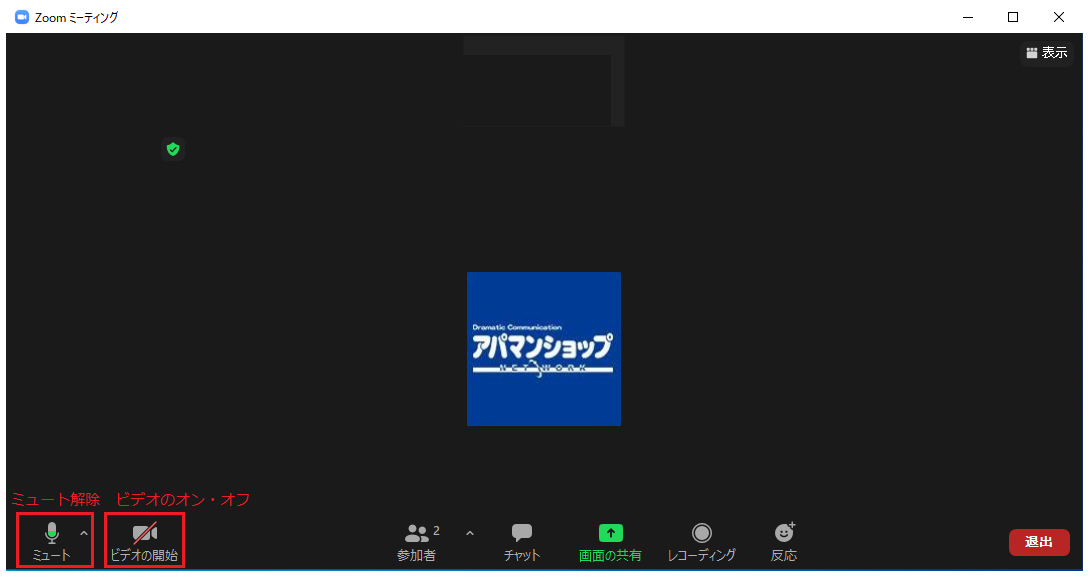The image size is (1090, 581).
Task: Start screen sharing with 画面の共有
Action: click(x=610, y=542)
